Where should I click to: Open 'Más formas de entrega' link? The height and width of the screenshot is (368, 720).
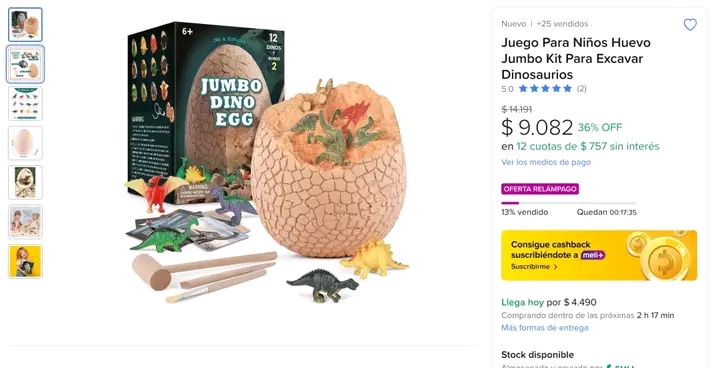(545, 328)
